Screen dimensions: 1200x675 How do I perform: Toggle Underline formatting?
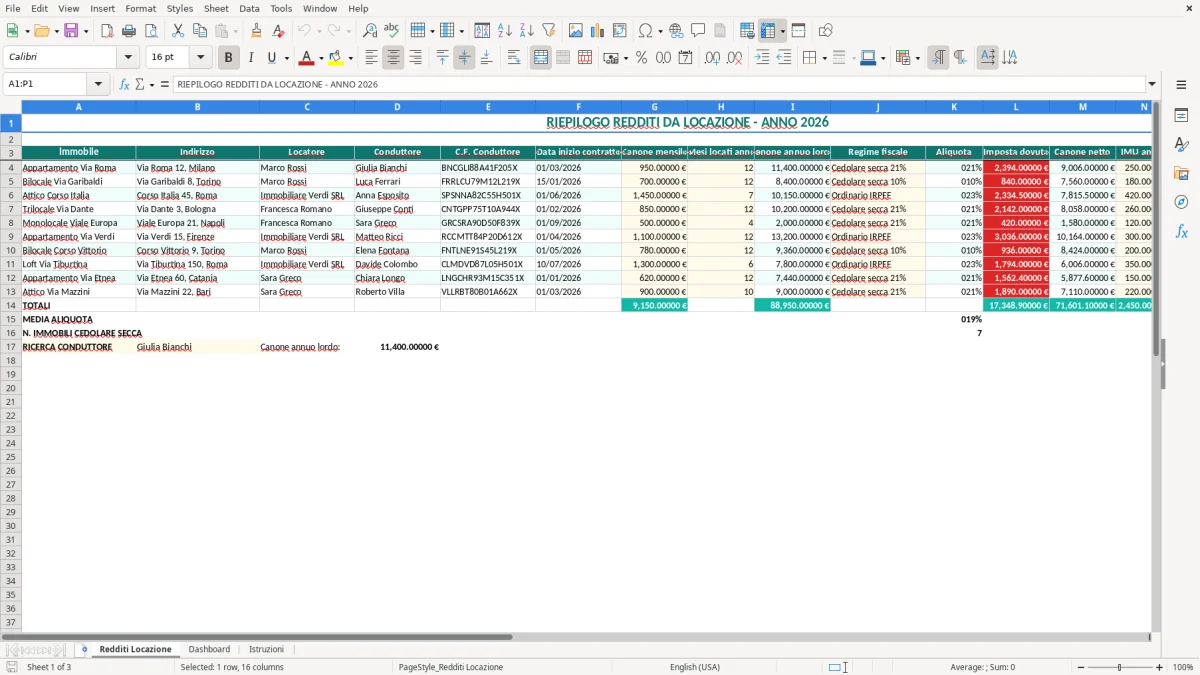[271, 58]
